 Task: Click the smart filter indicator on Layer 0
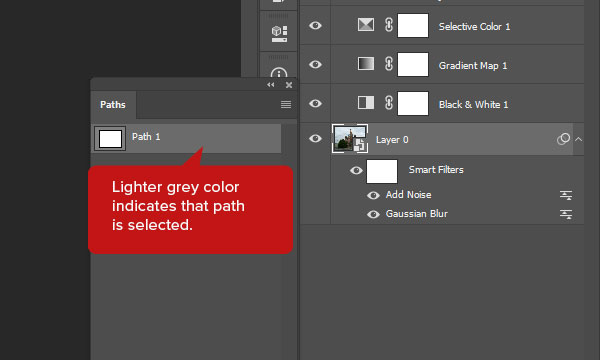[563, 139]
